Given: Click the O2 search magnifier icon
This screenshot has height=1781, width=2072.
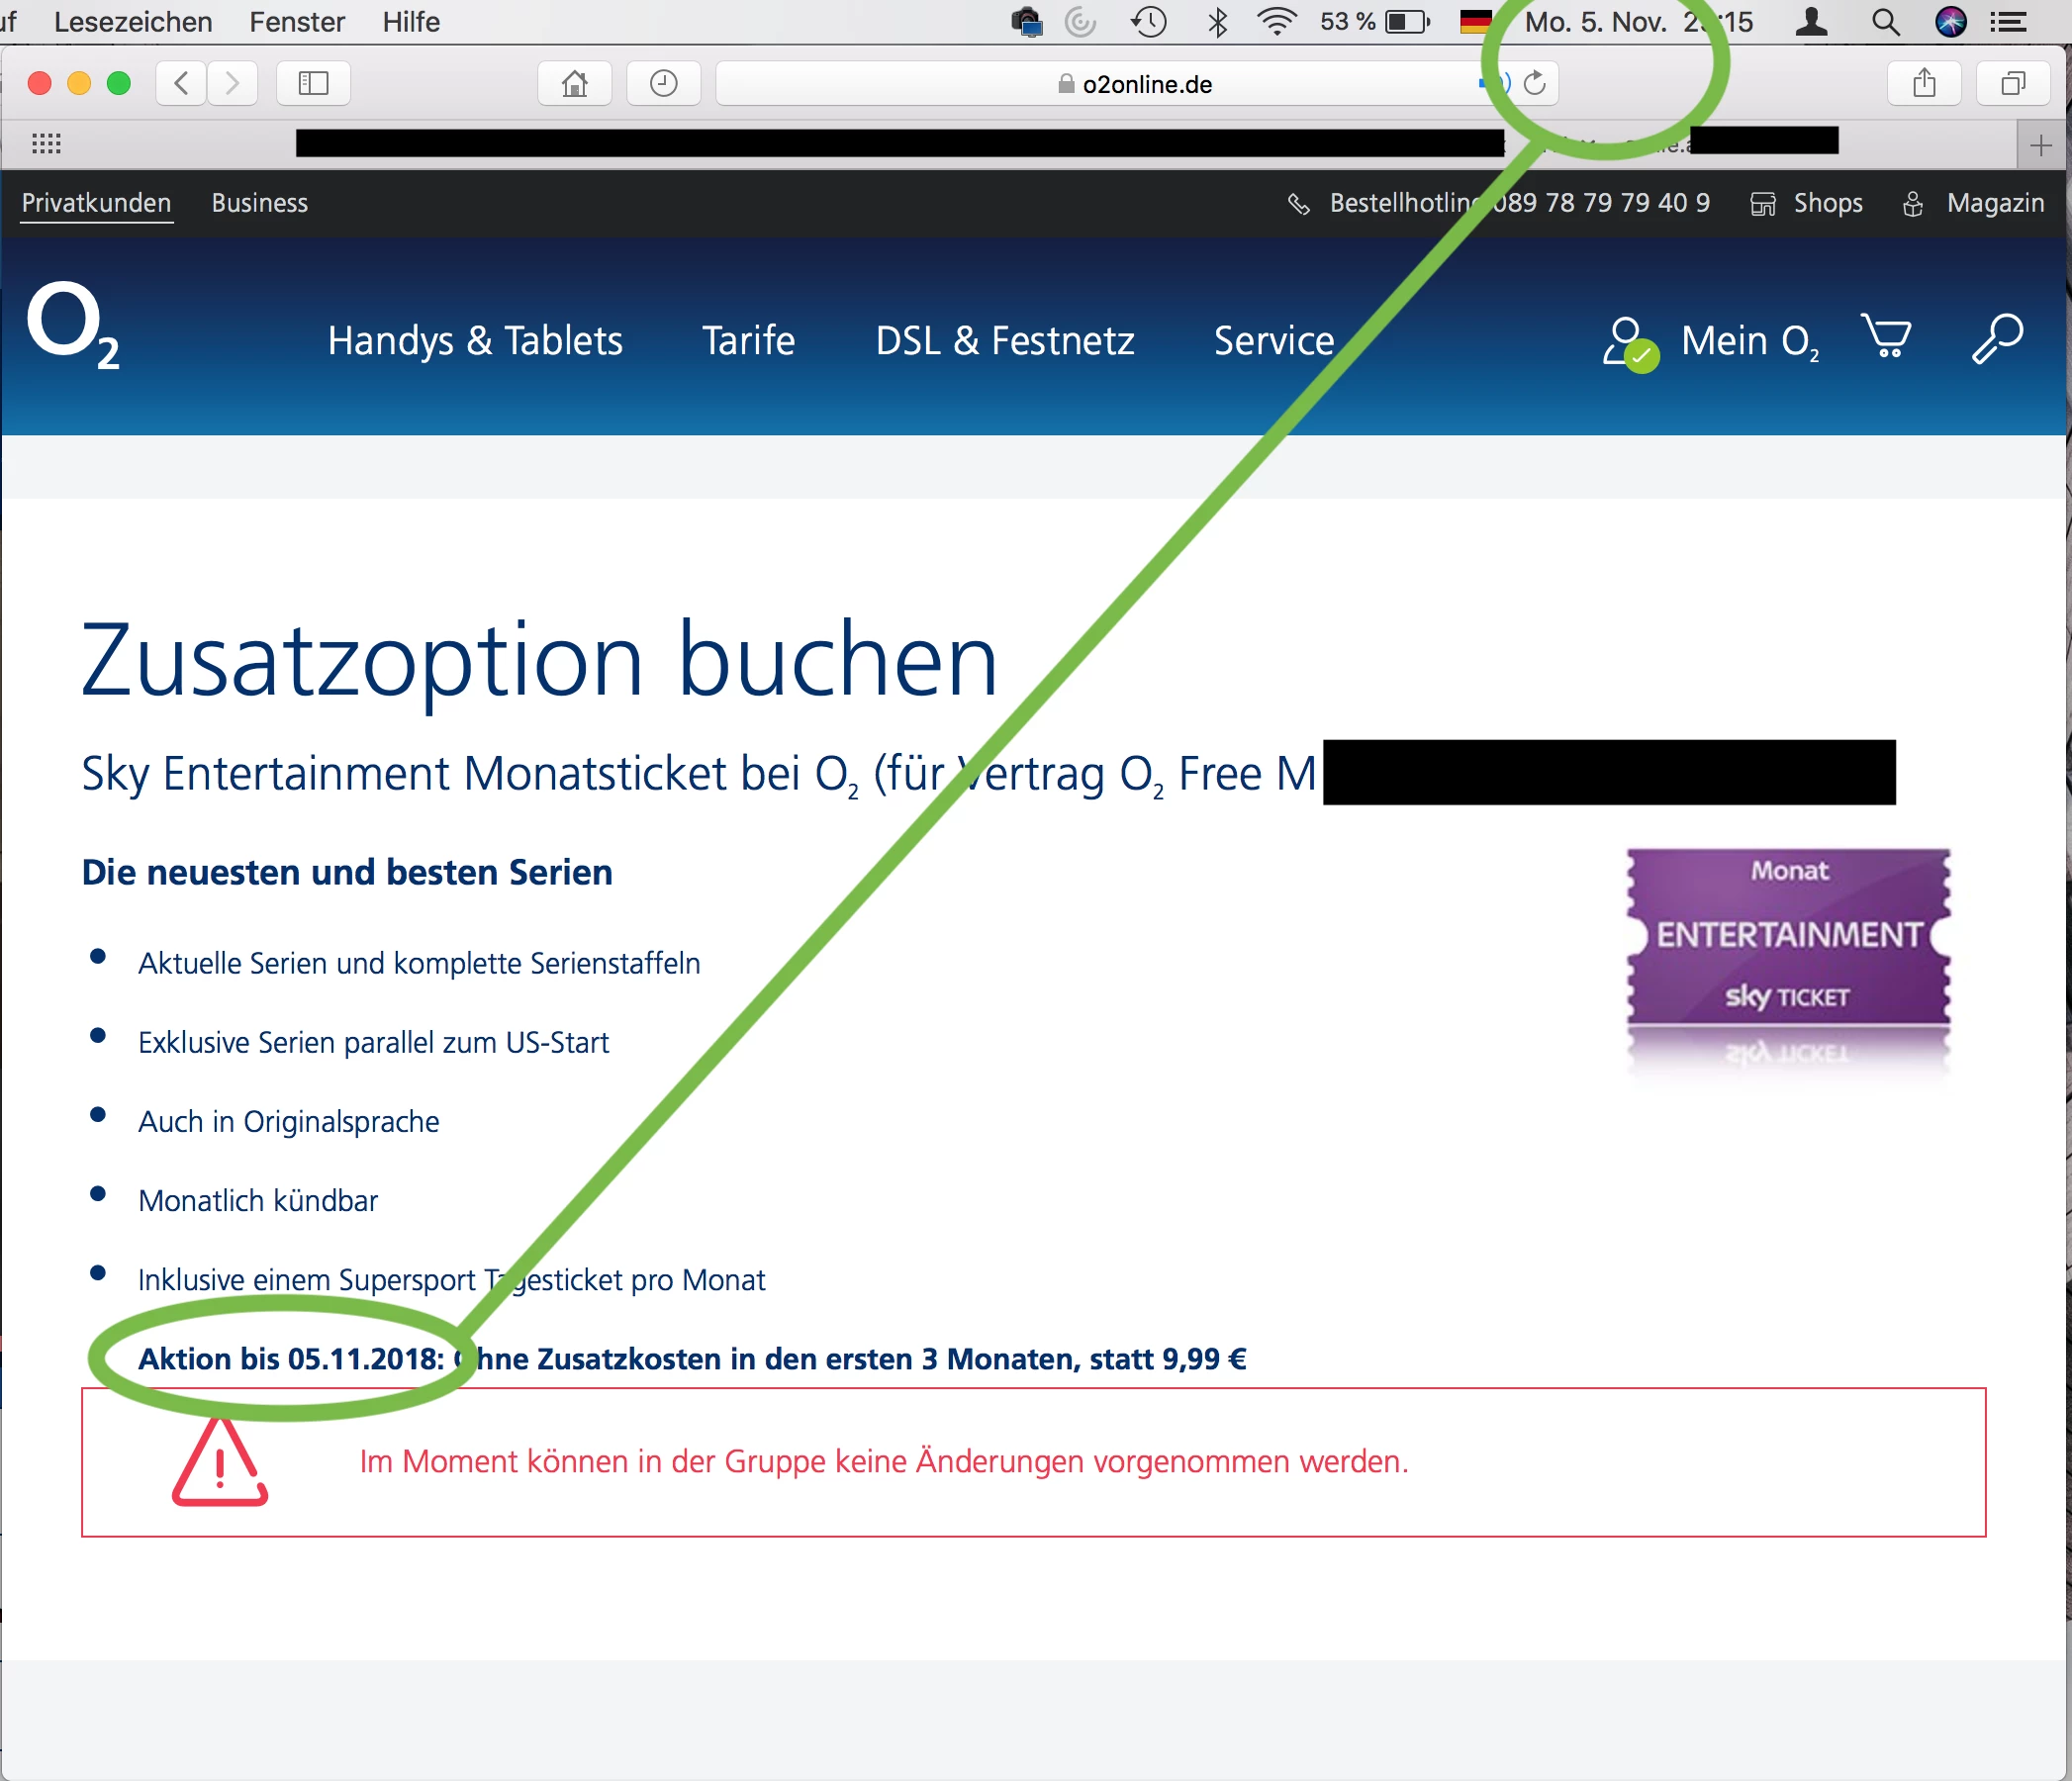Looking at the screenshot, I should [1997, 339].
